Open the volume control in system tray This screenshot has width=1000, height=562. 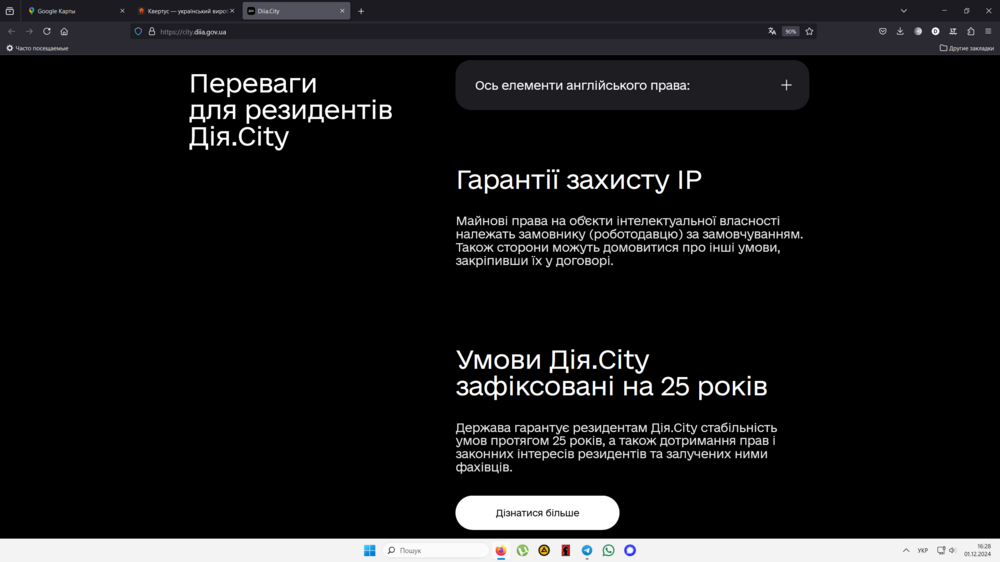point(952,551)
